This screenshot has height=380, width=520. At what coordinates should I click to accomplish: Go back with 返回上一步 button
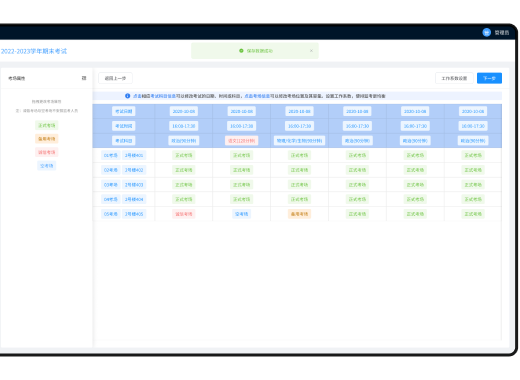(115, 78)
